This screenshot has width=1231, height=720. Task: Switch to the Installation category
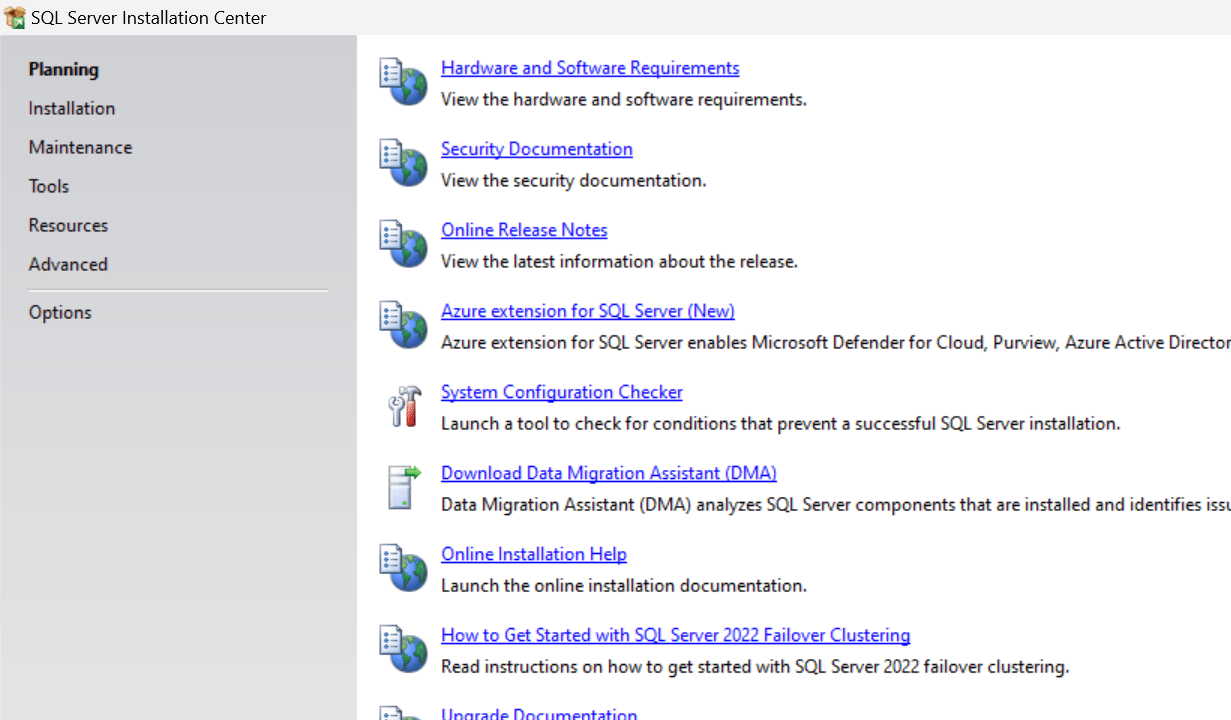coord(72,108)
